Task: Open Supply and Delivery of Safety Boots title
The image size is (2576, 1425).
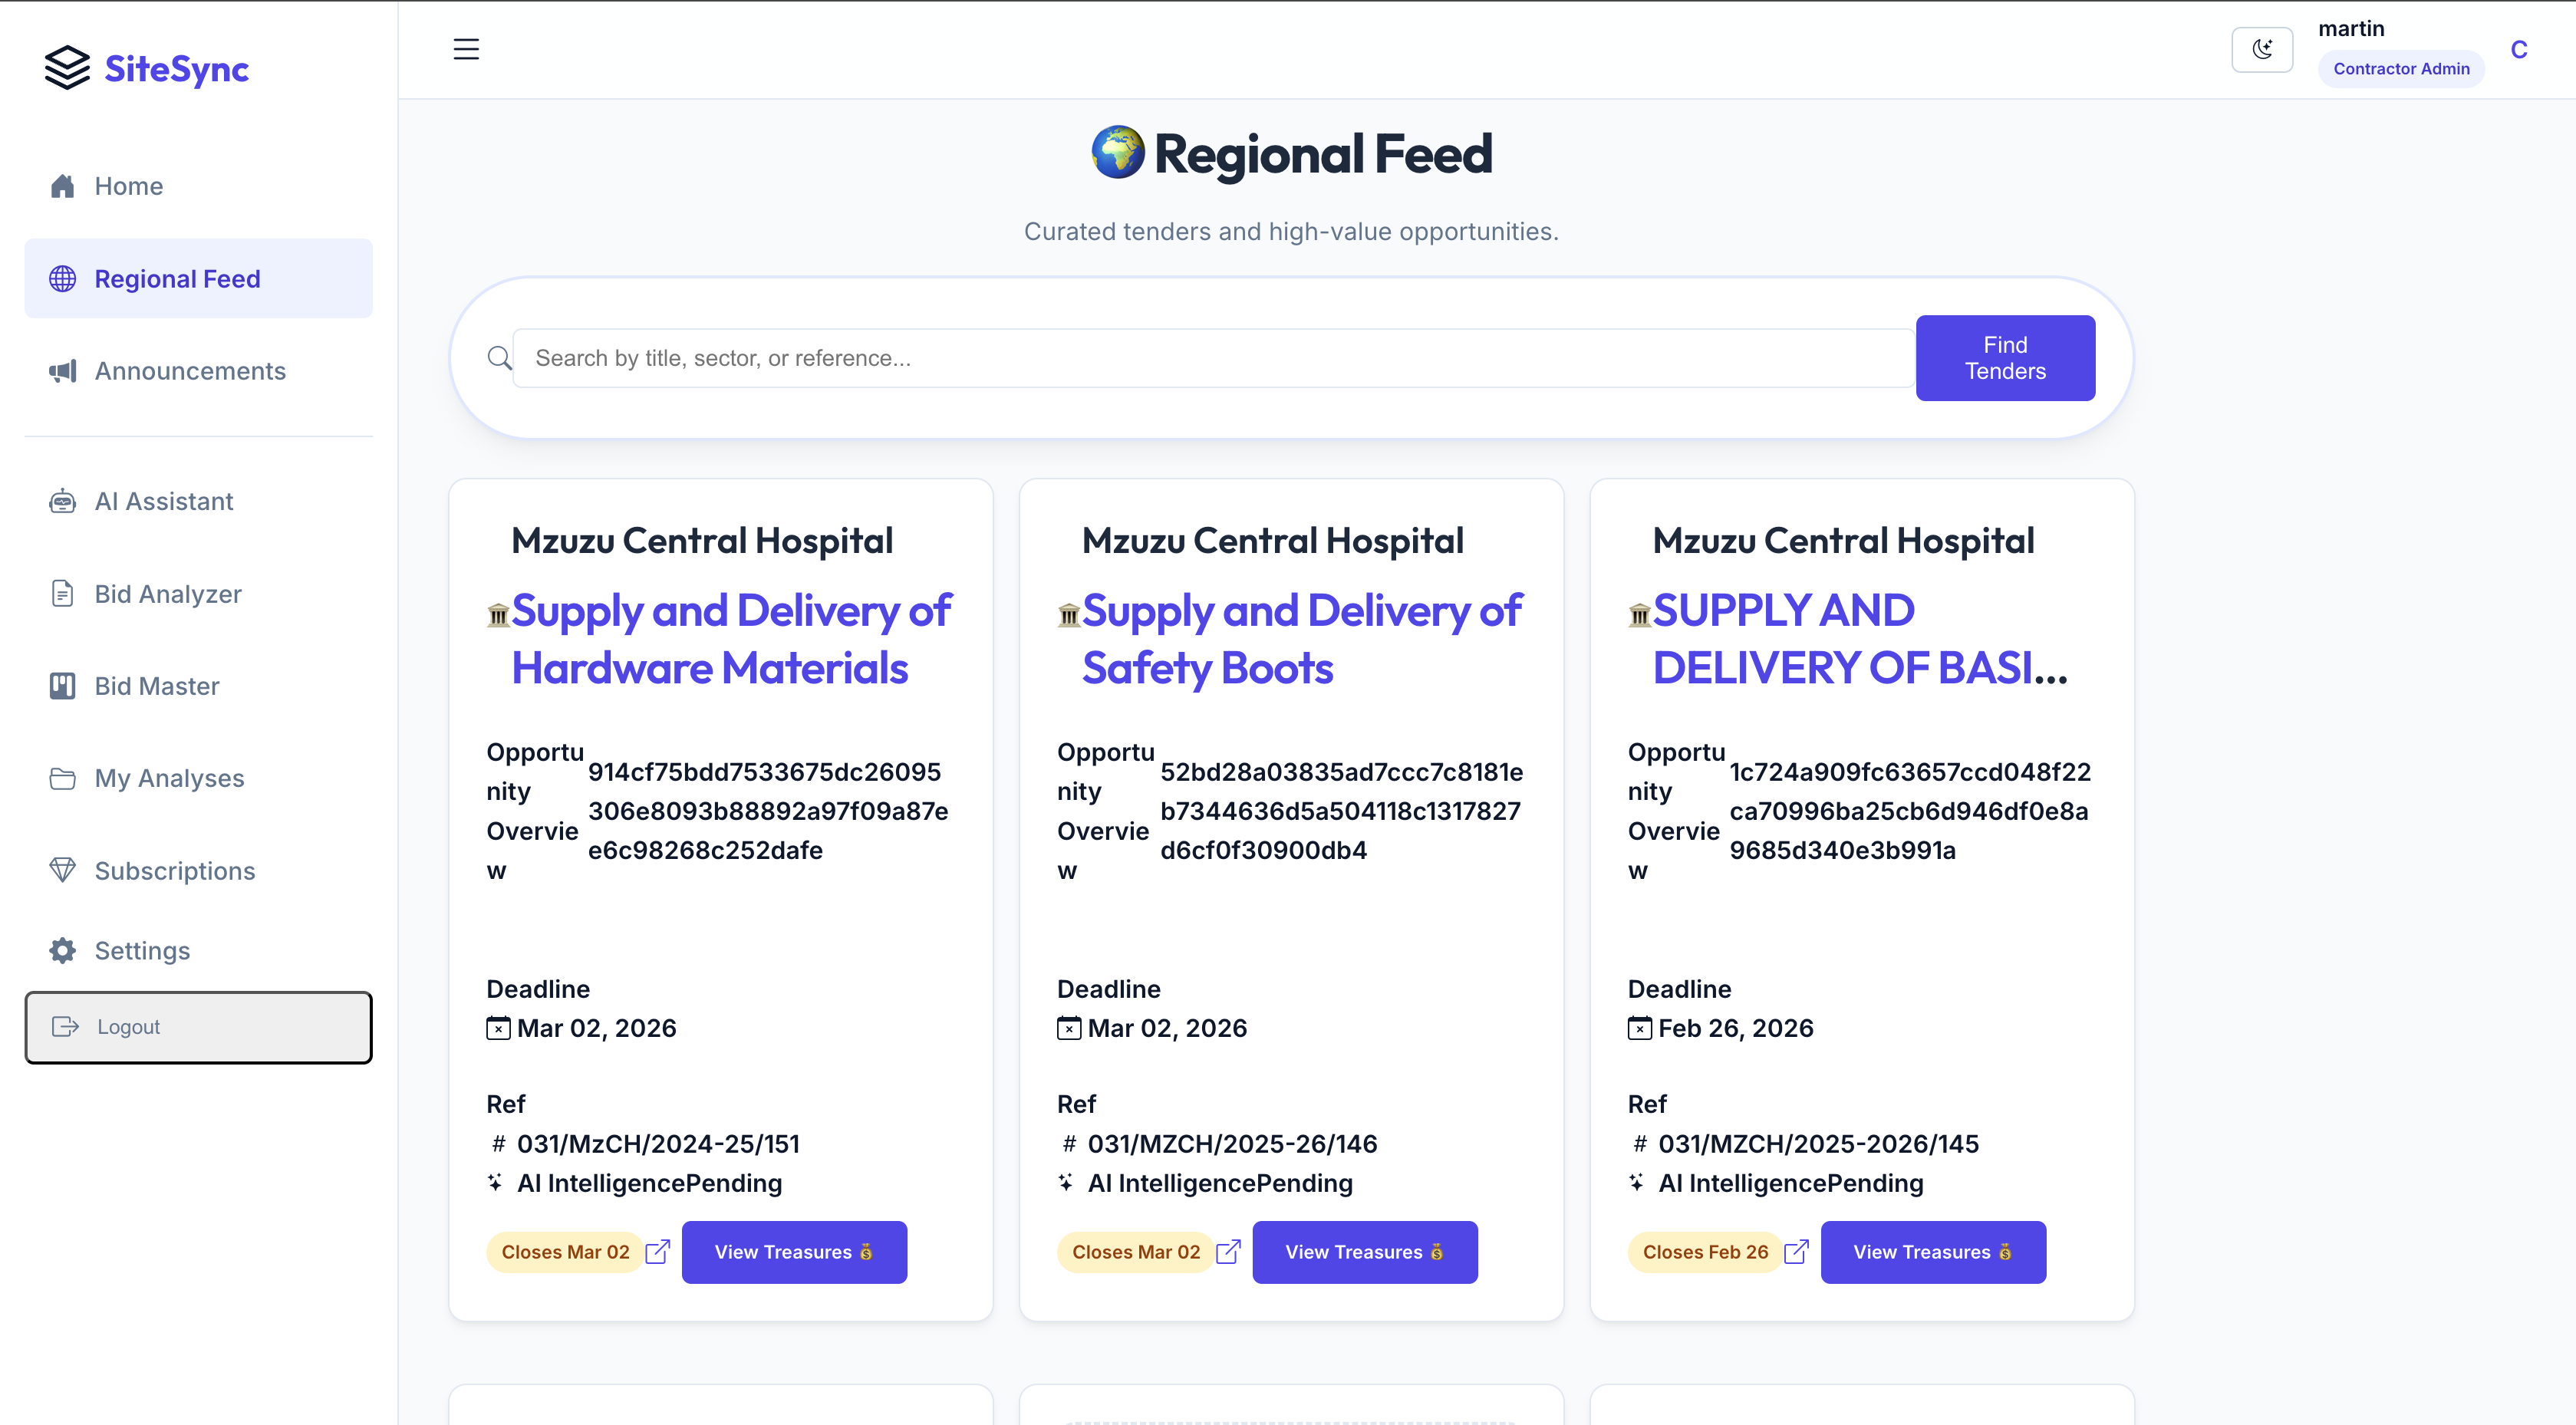Action: coord(1301,639)
